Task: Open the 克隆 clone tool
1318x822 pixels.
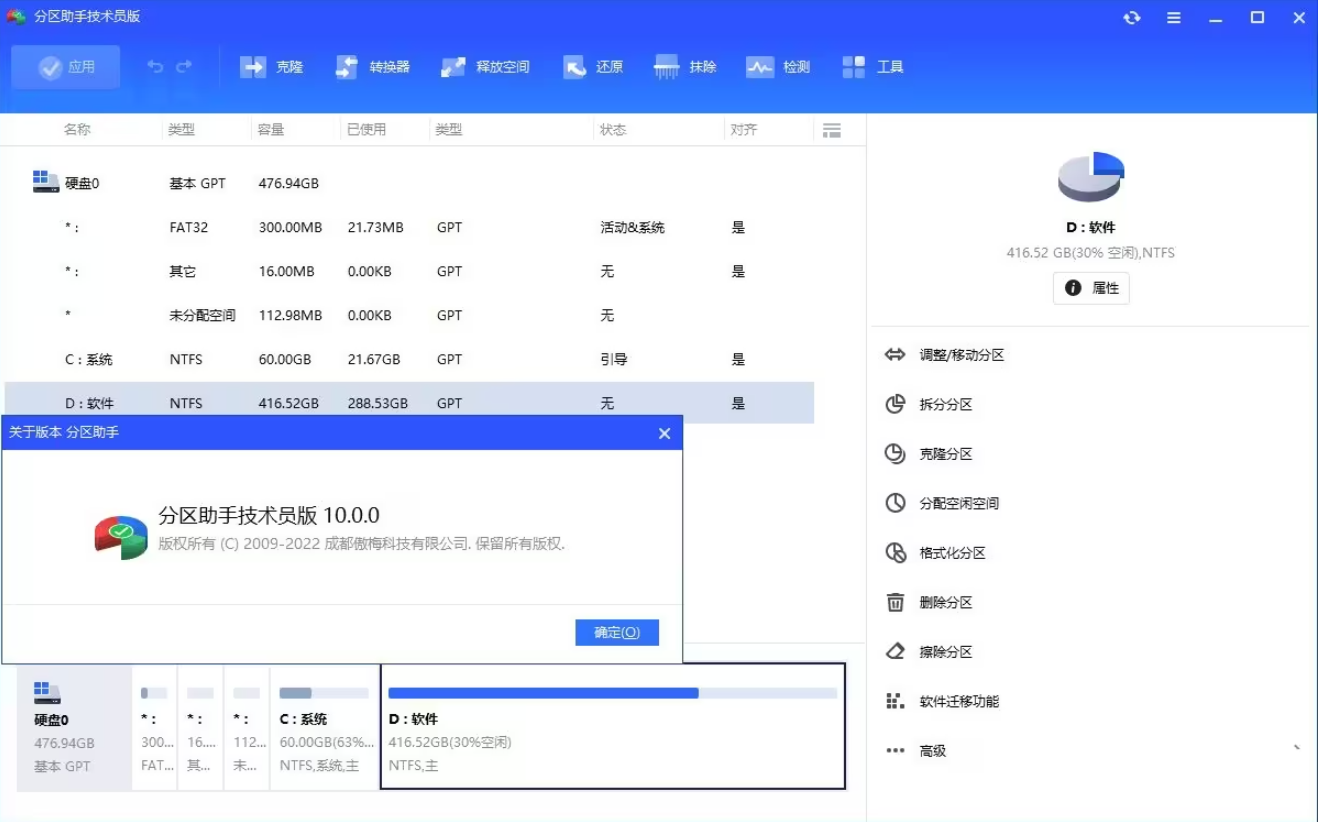Action: click(271, 67)
